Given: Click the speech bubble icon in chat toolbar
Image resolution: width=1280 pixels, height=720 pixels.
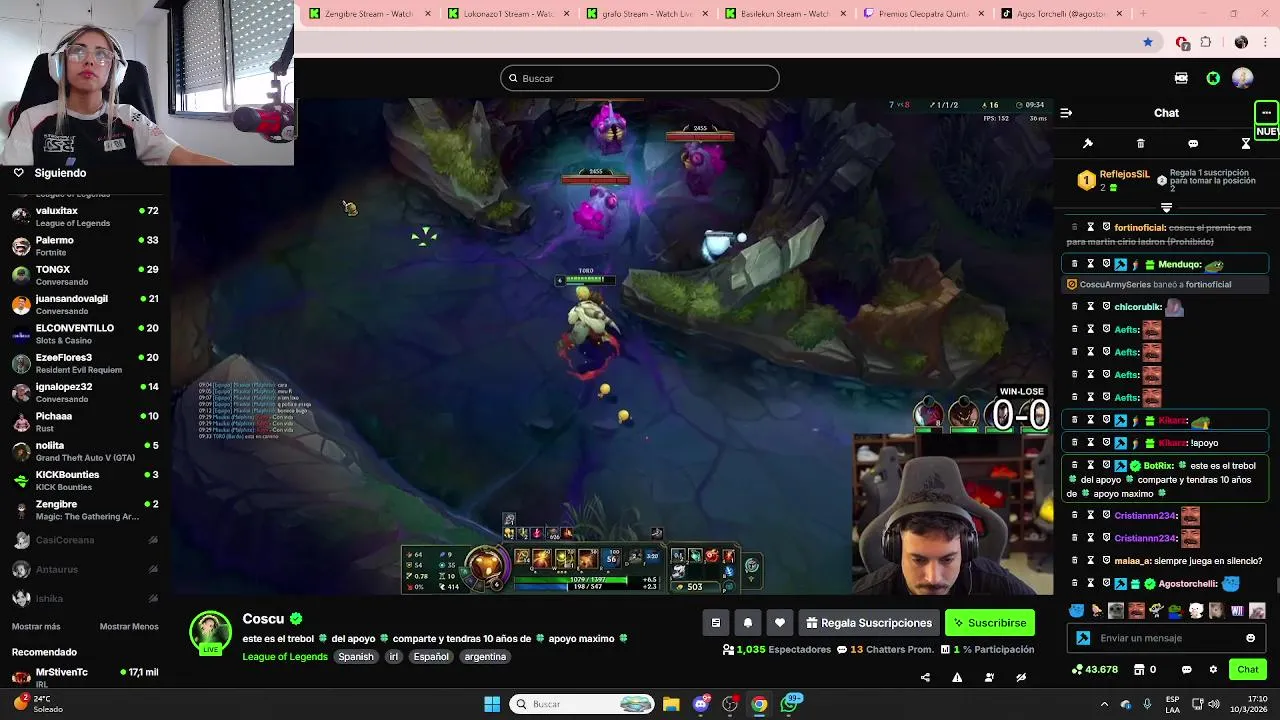Looking at the screenshot, I should click(1193, 144).
